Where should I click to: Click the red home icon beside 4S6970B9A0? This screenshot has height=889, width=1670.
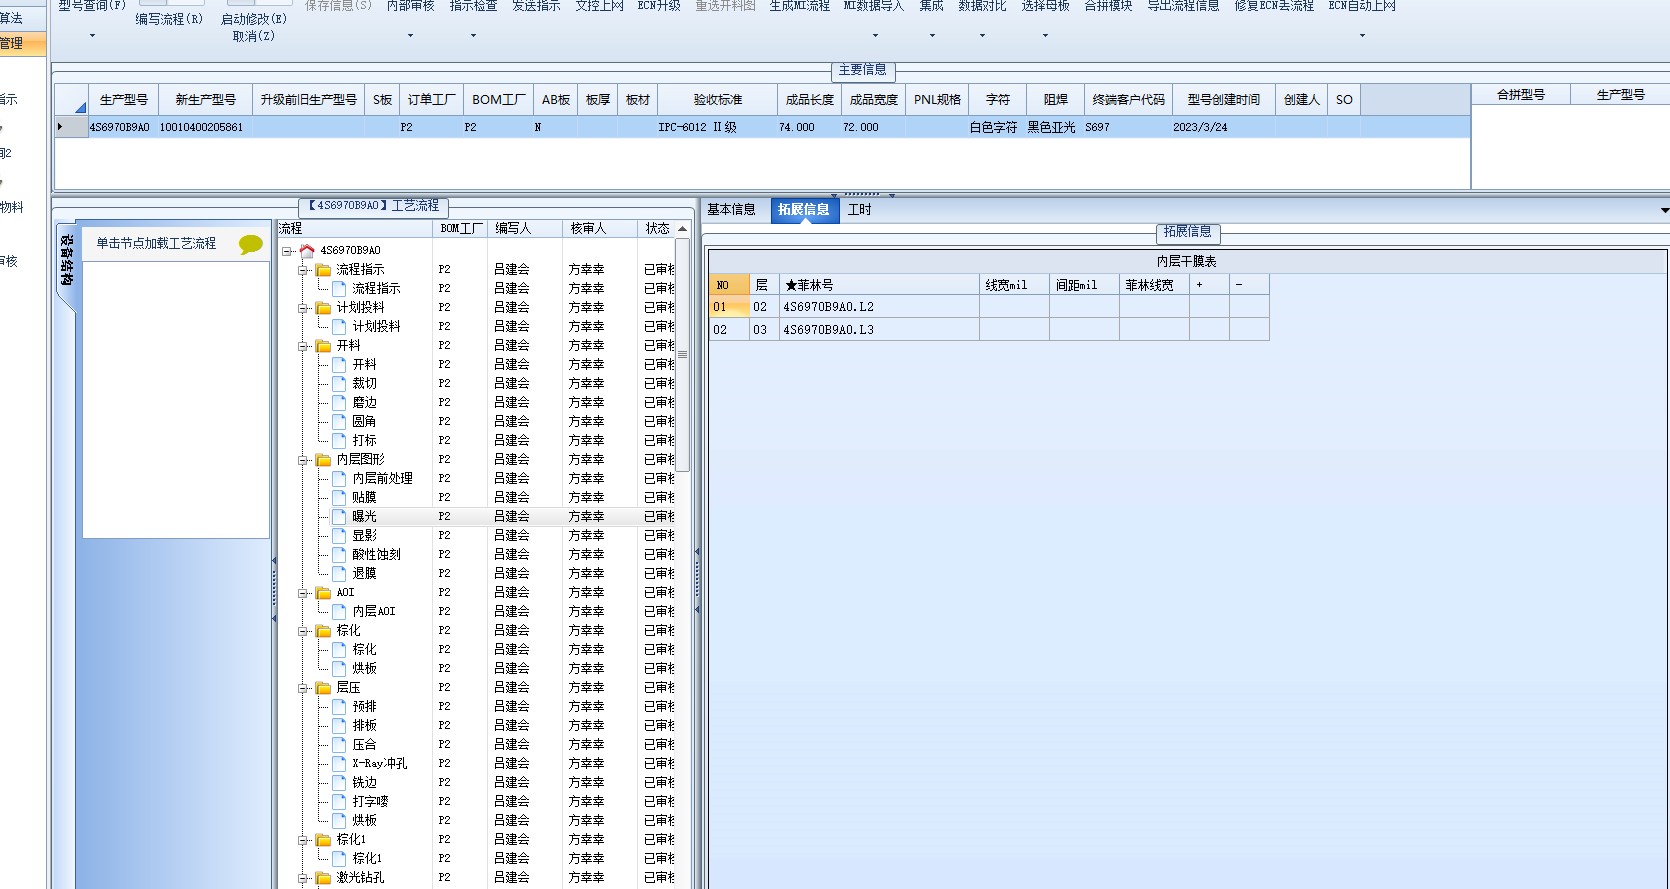(x=308, y=250)
